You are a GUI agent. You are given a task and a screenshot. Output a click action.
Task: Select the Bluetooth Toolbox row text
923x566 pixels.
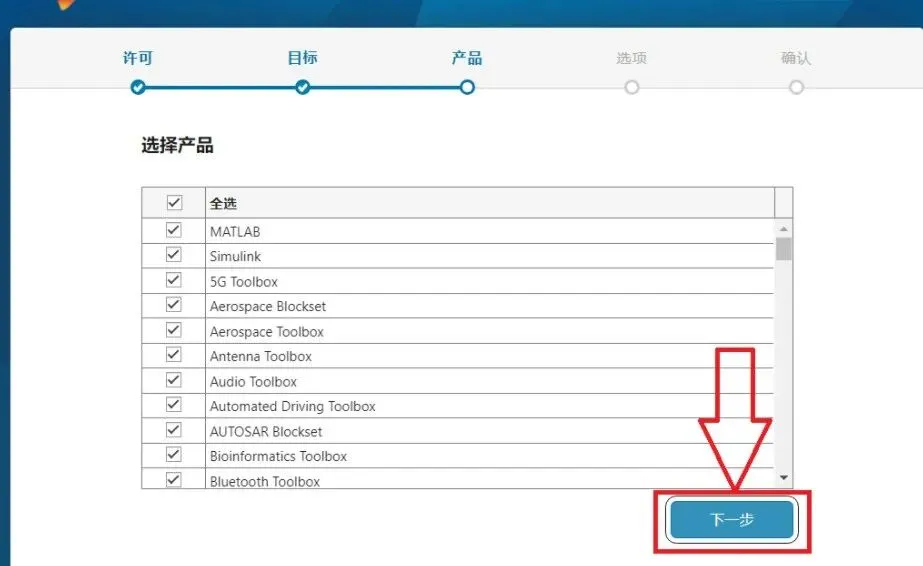tap(265, 481)
